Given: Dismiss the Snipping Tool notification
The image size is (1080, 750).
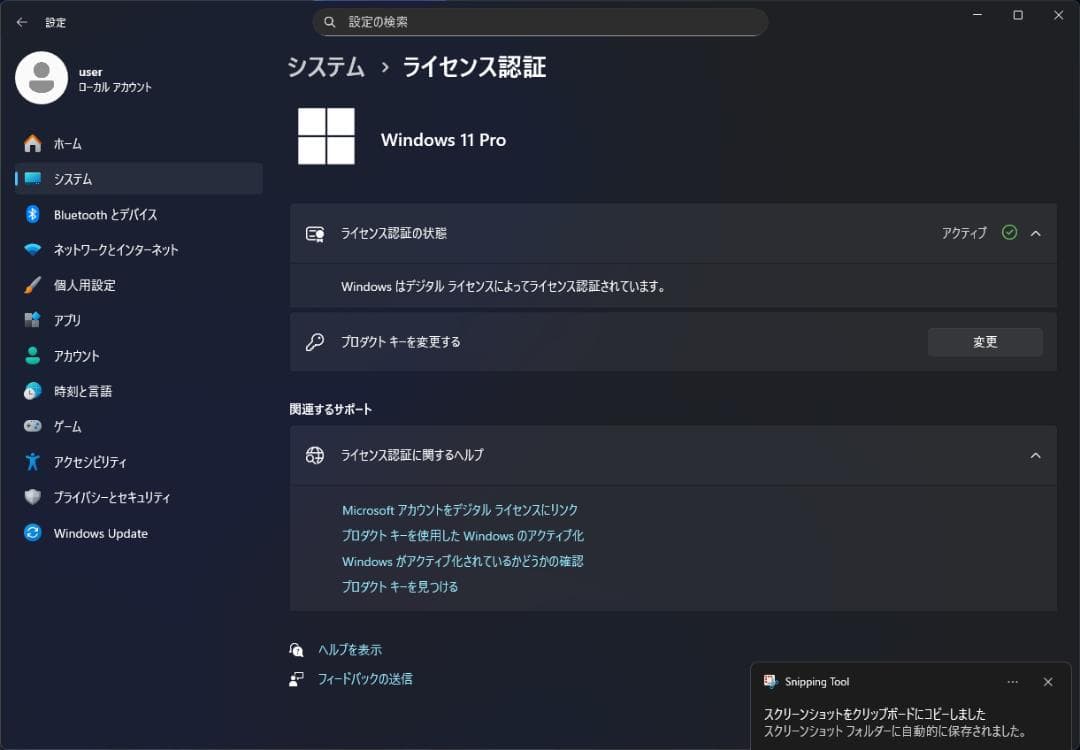Looking at the screenshot, I should 1047,681.
